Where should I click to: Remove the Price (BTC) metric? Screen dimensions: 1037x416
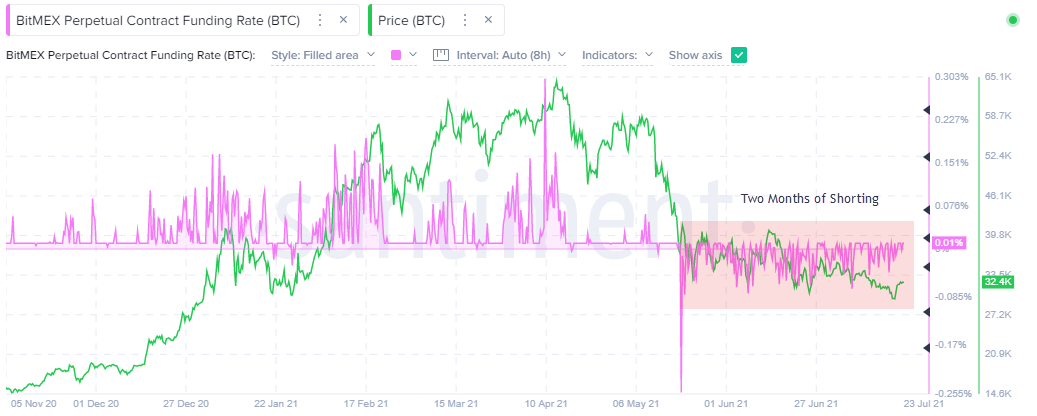tap(488, 20)
